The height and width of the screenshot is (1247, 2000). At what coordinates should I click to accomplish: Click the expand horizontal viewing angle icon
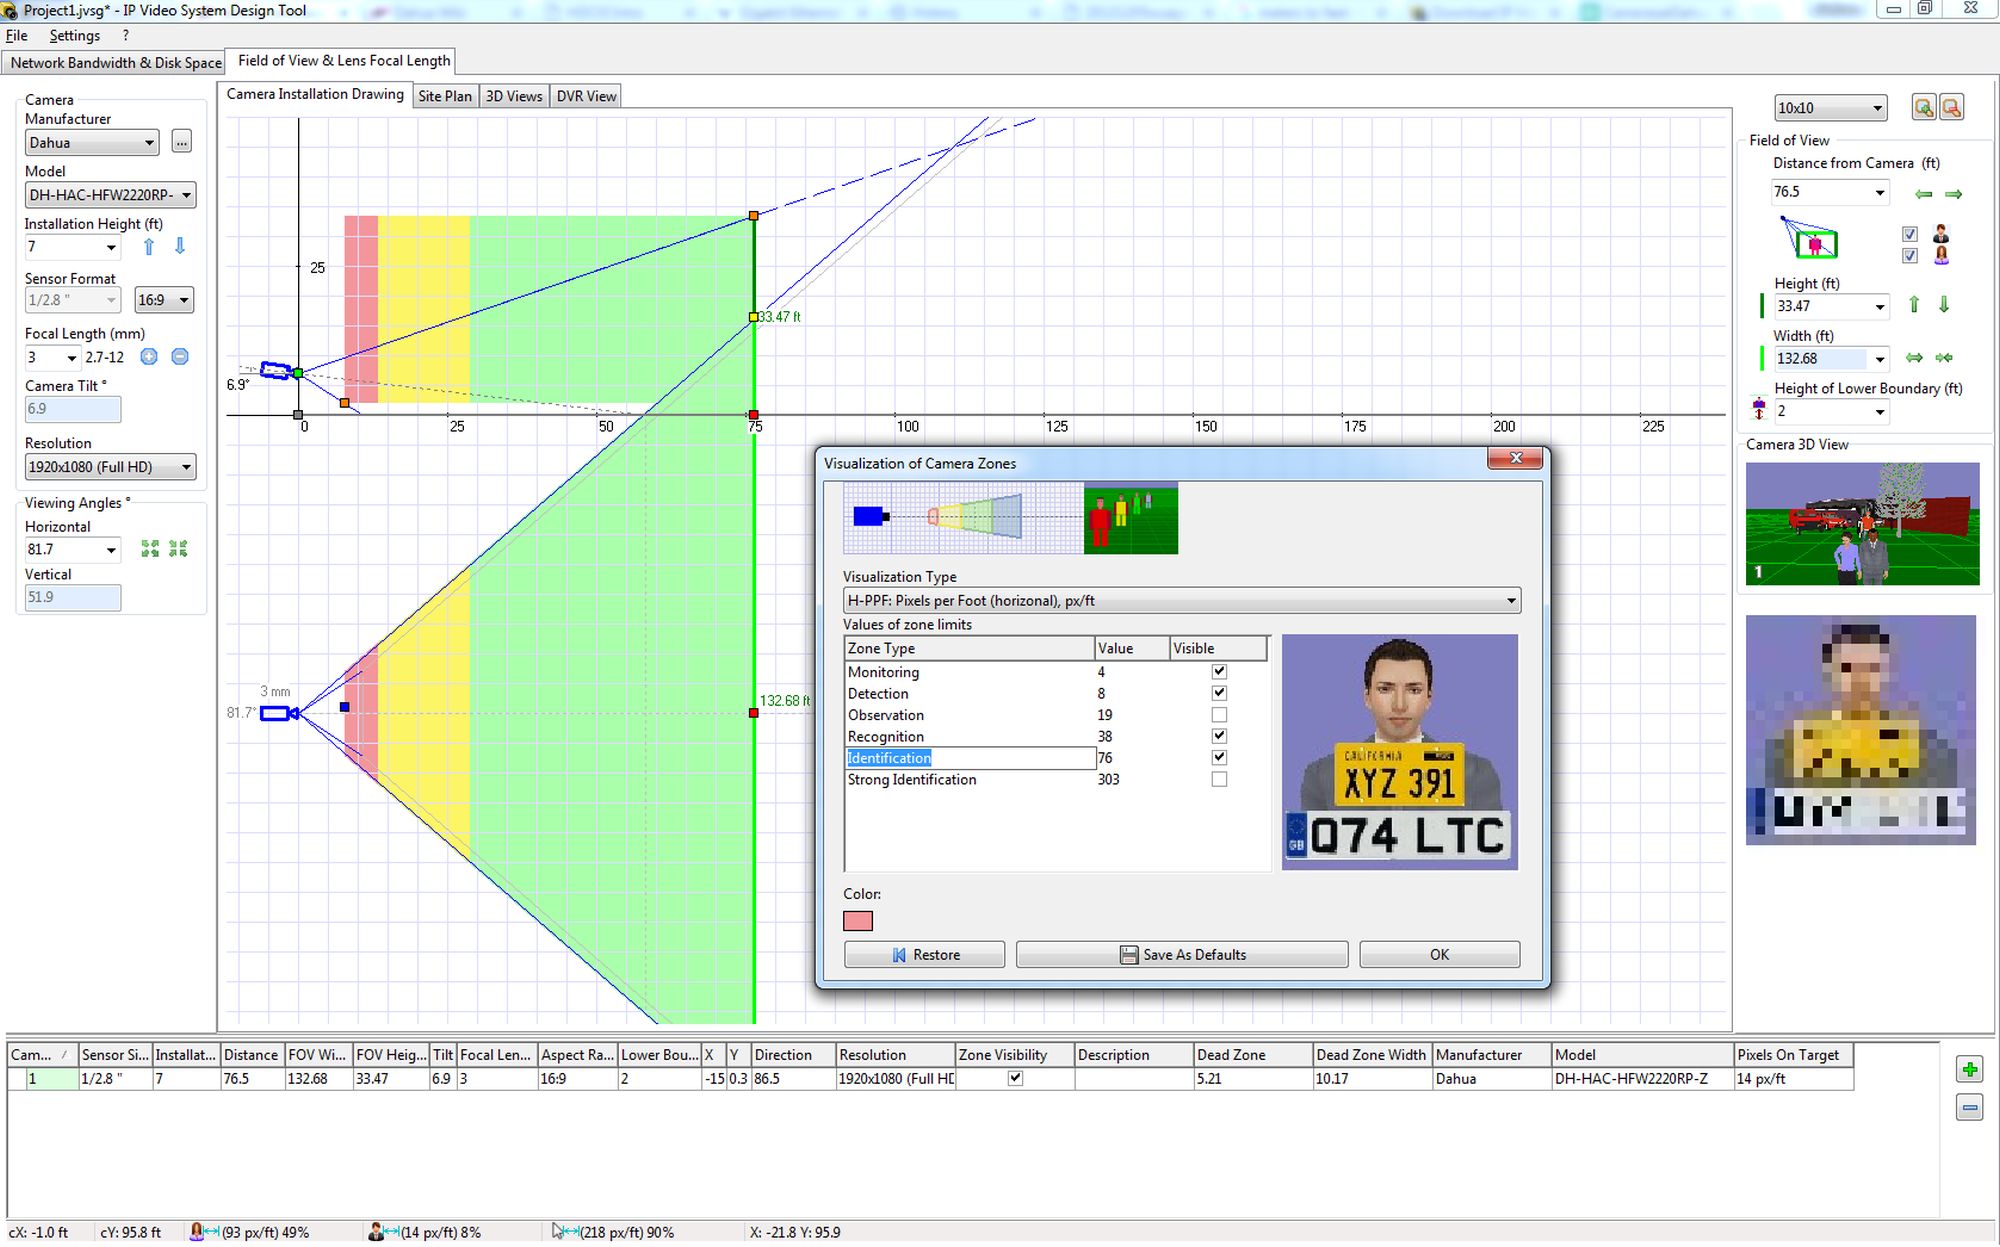[x=150, y=549]
